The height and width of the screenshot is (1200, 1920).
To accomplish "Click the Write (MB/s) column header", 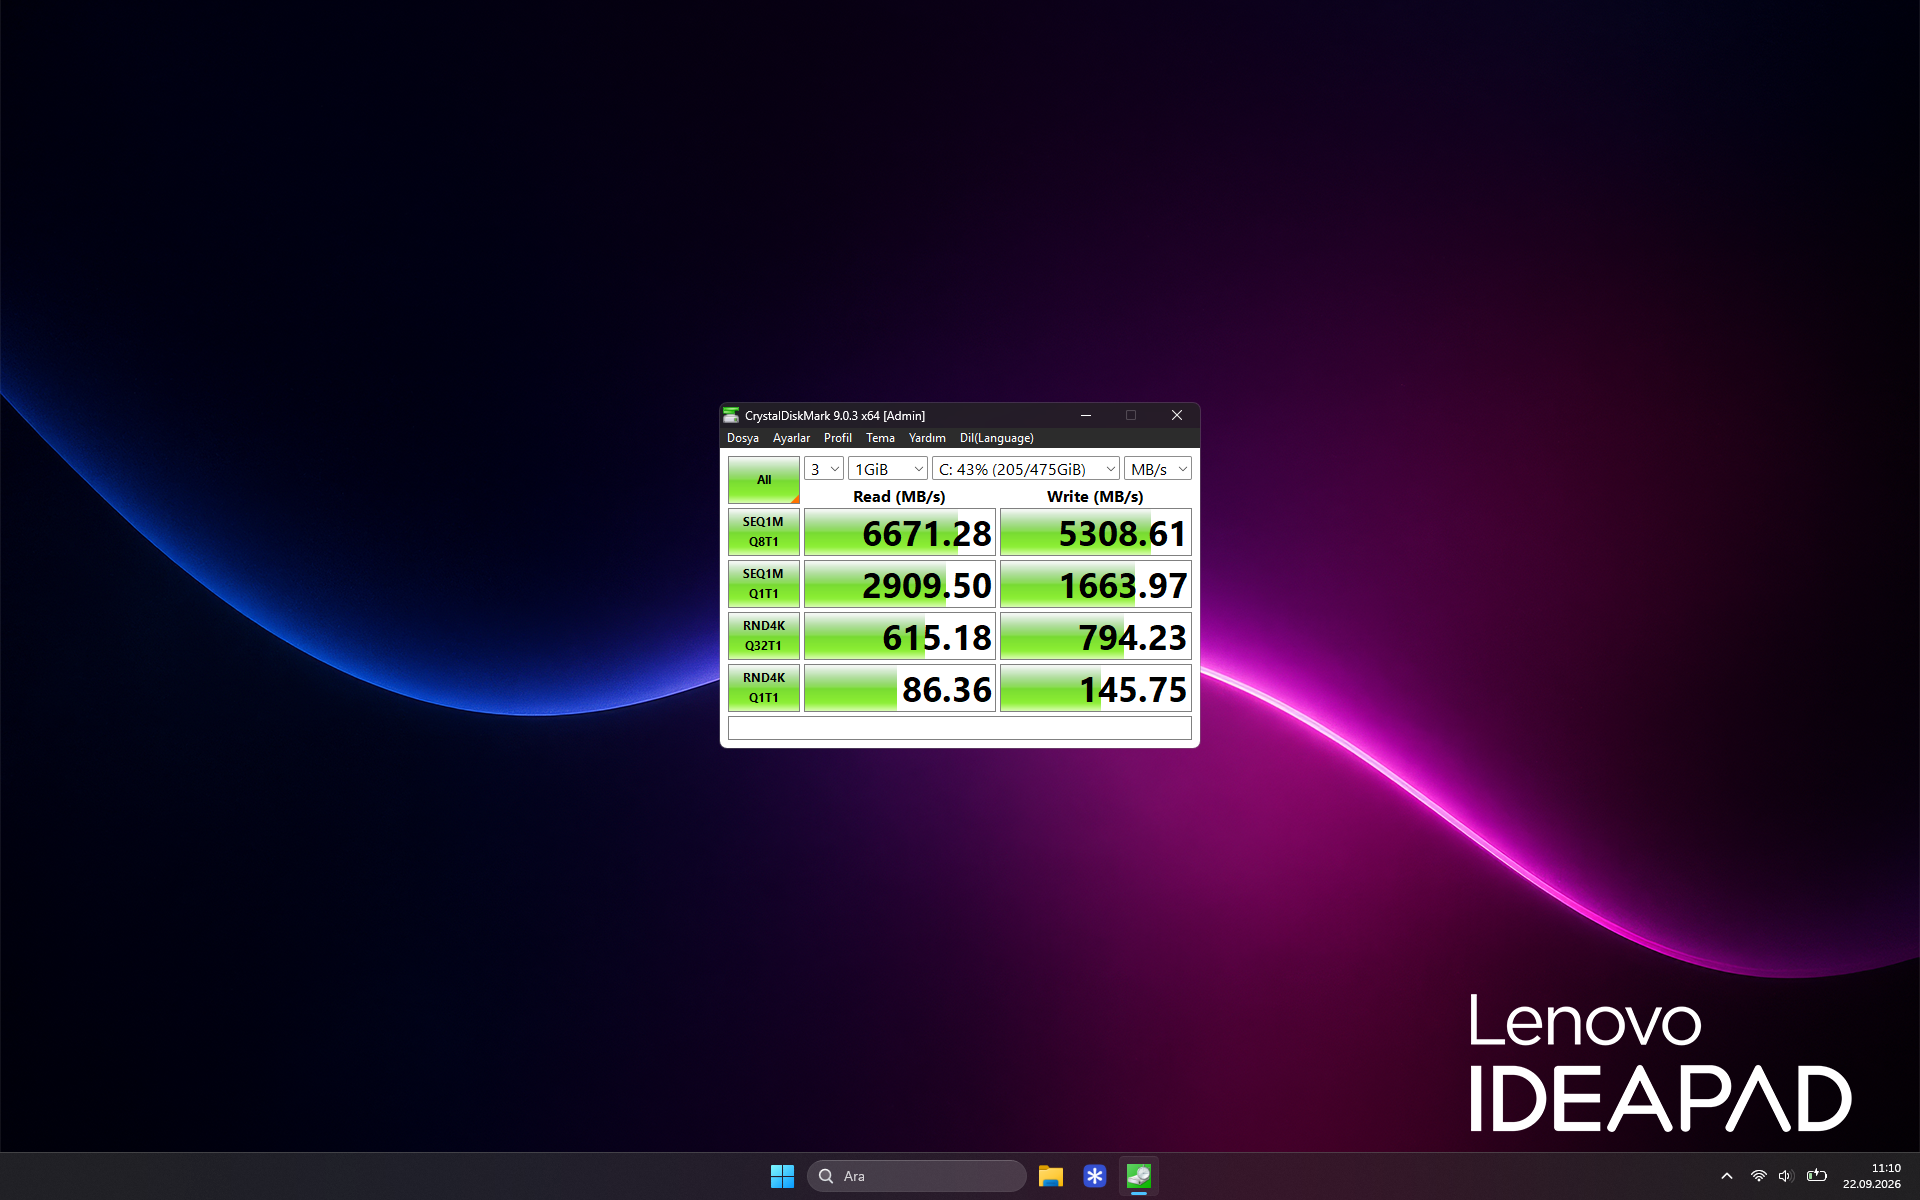I will pos(1095,496).
